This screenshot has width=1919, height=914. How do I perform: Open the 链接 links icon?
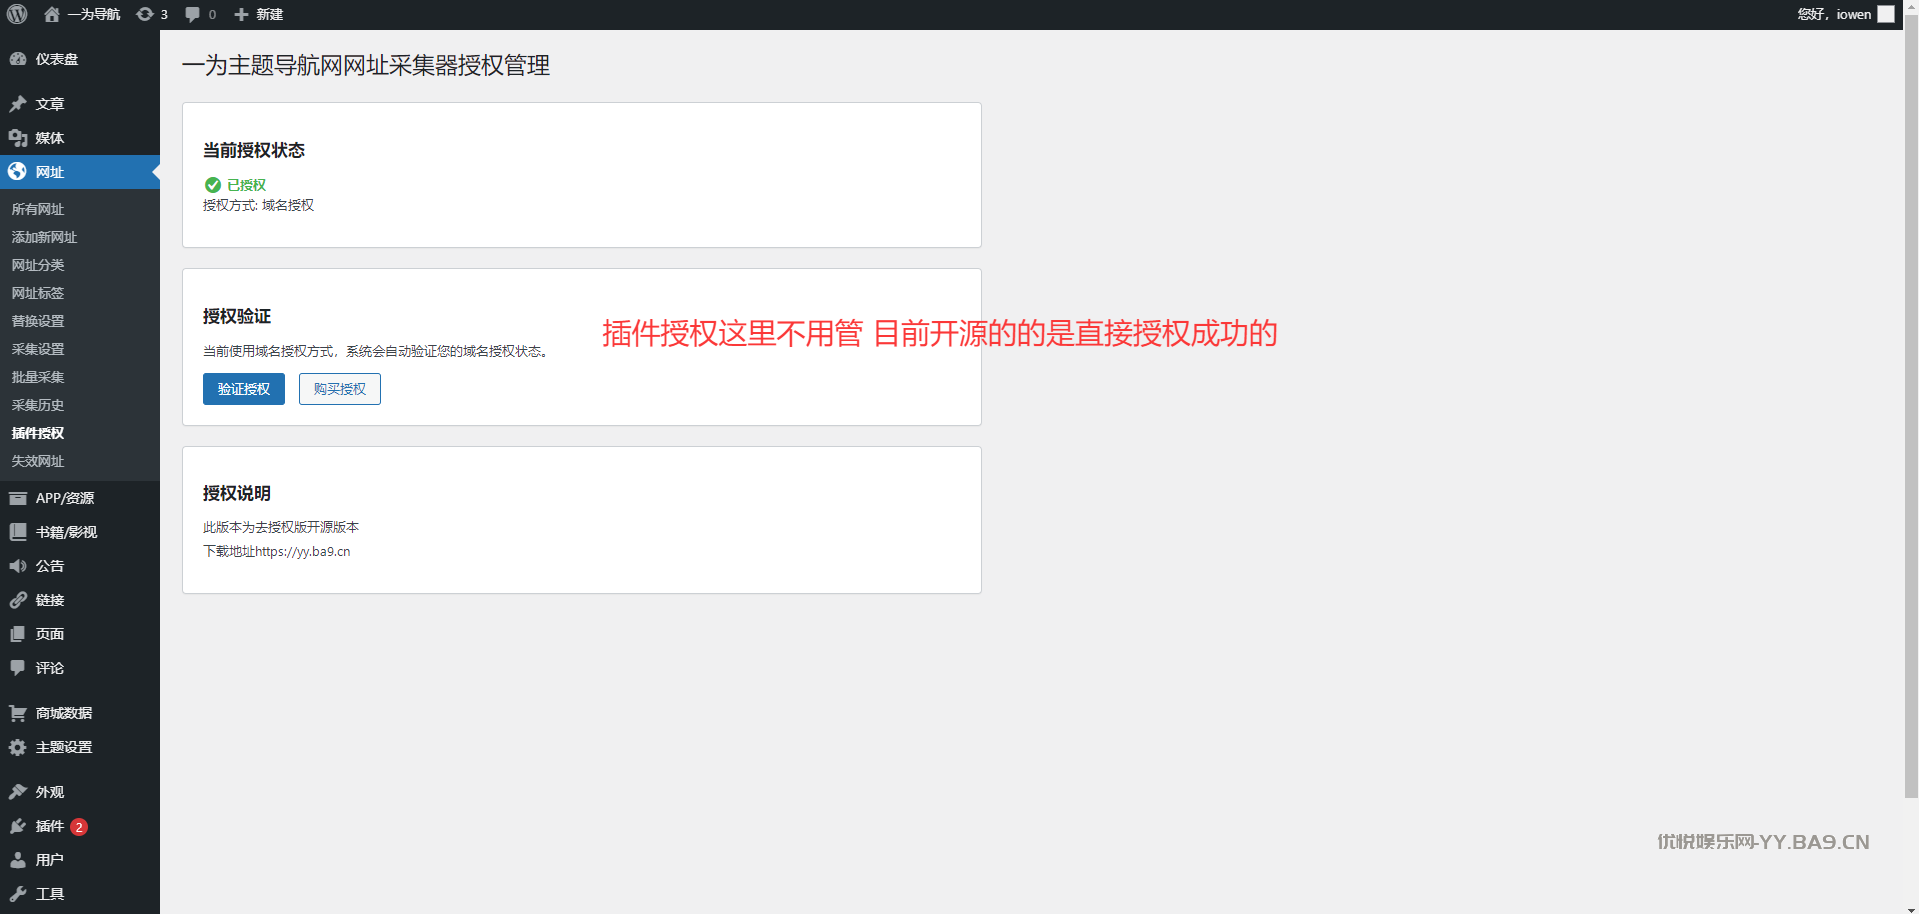pos(18,600)
